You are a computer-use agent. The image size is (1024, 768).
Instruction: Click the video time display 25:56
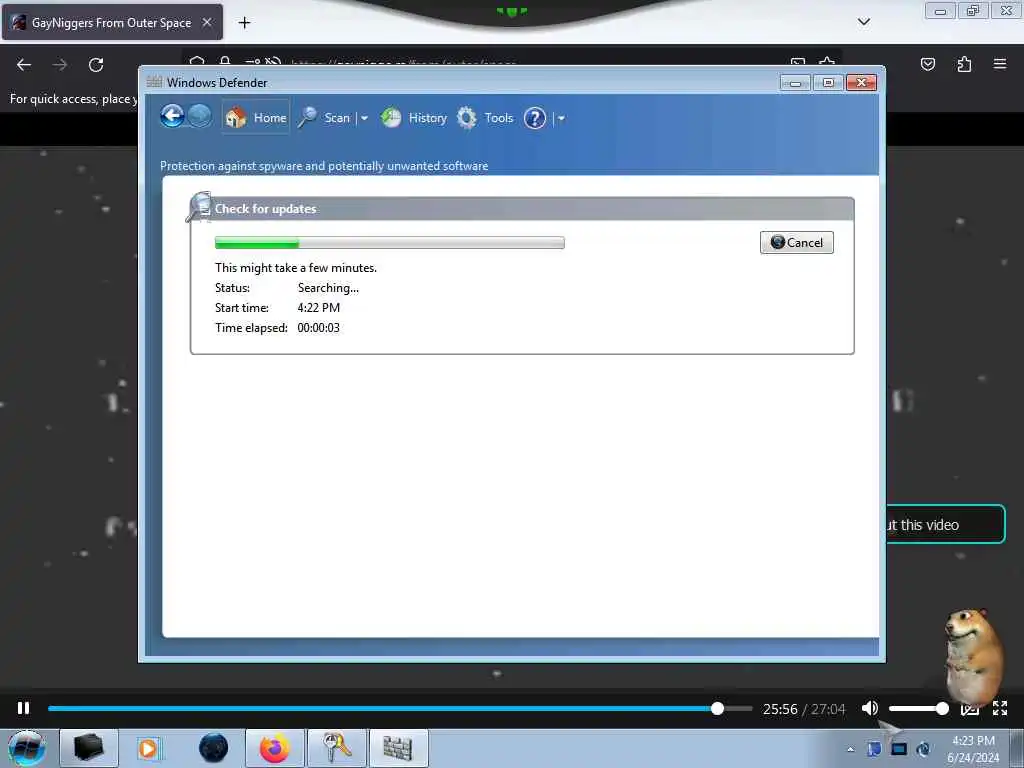(780, 709)
